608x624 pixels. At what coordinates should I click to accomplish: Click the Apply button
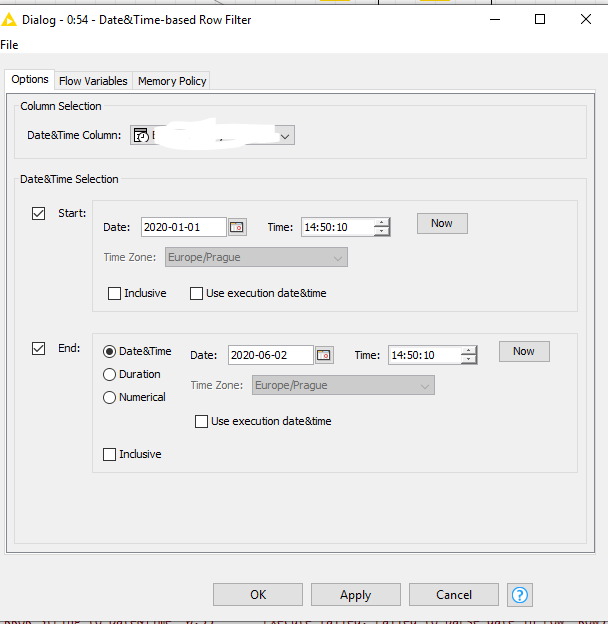(x=355, y=595)
